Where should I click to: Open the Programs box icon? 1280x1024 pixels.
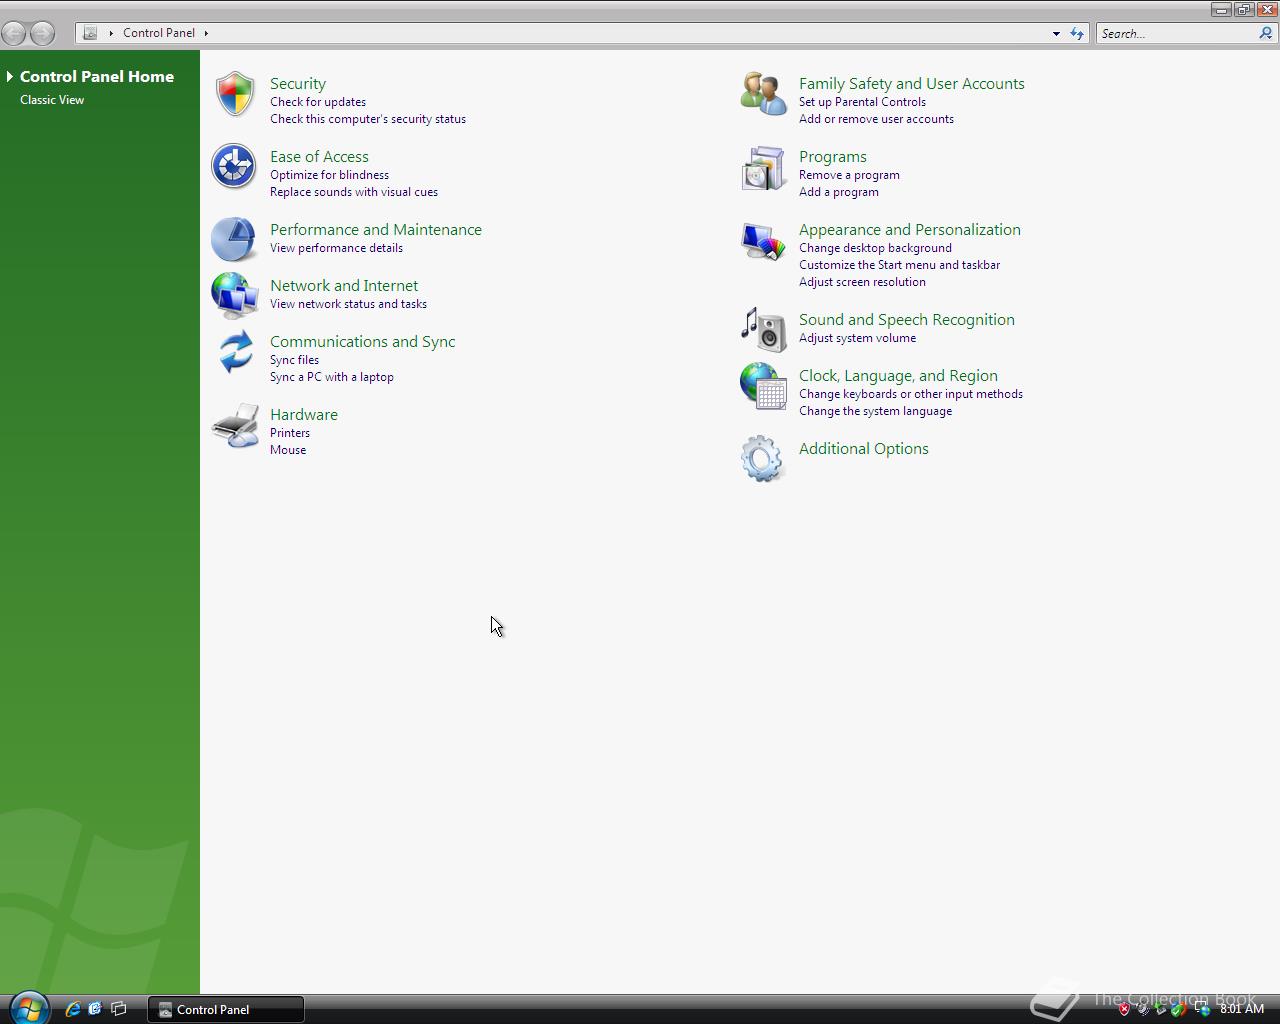coord(763,168)
